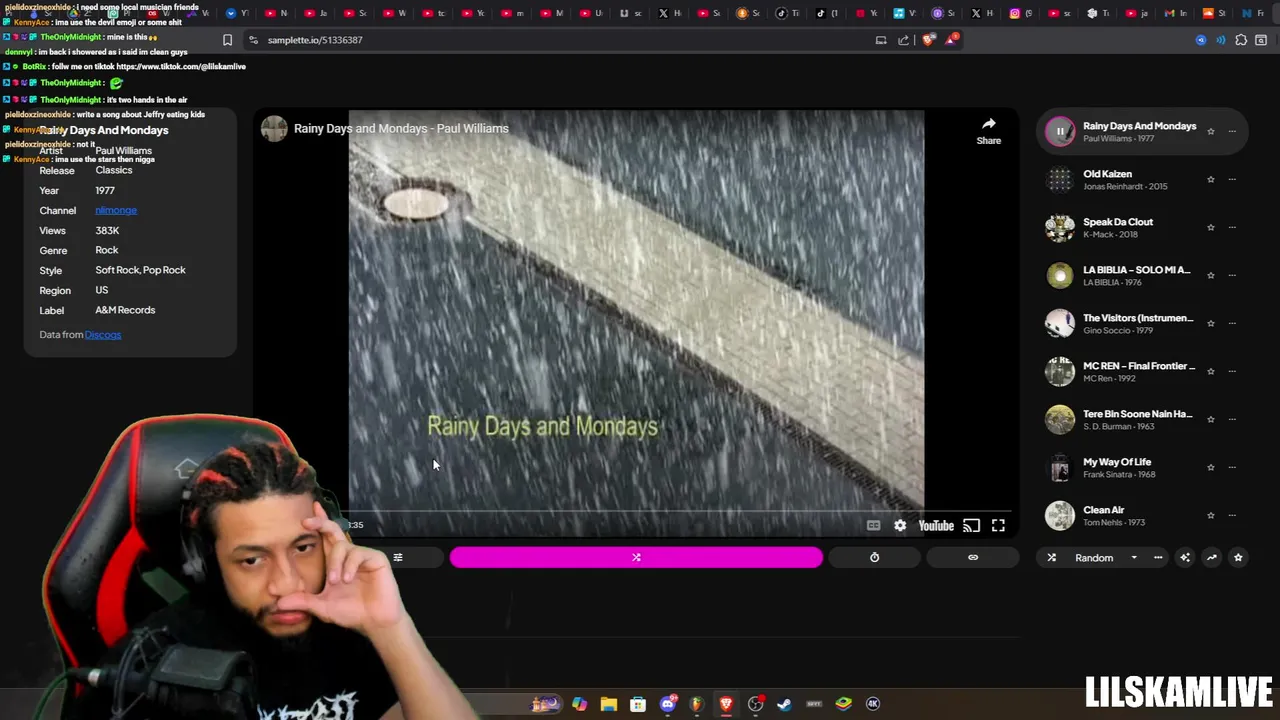
Task: Click the magenta shuffle next sample button
Action: 636,558
